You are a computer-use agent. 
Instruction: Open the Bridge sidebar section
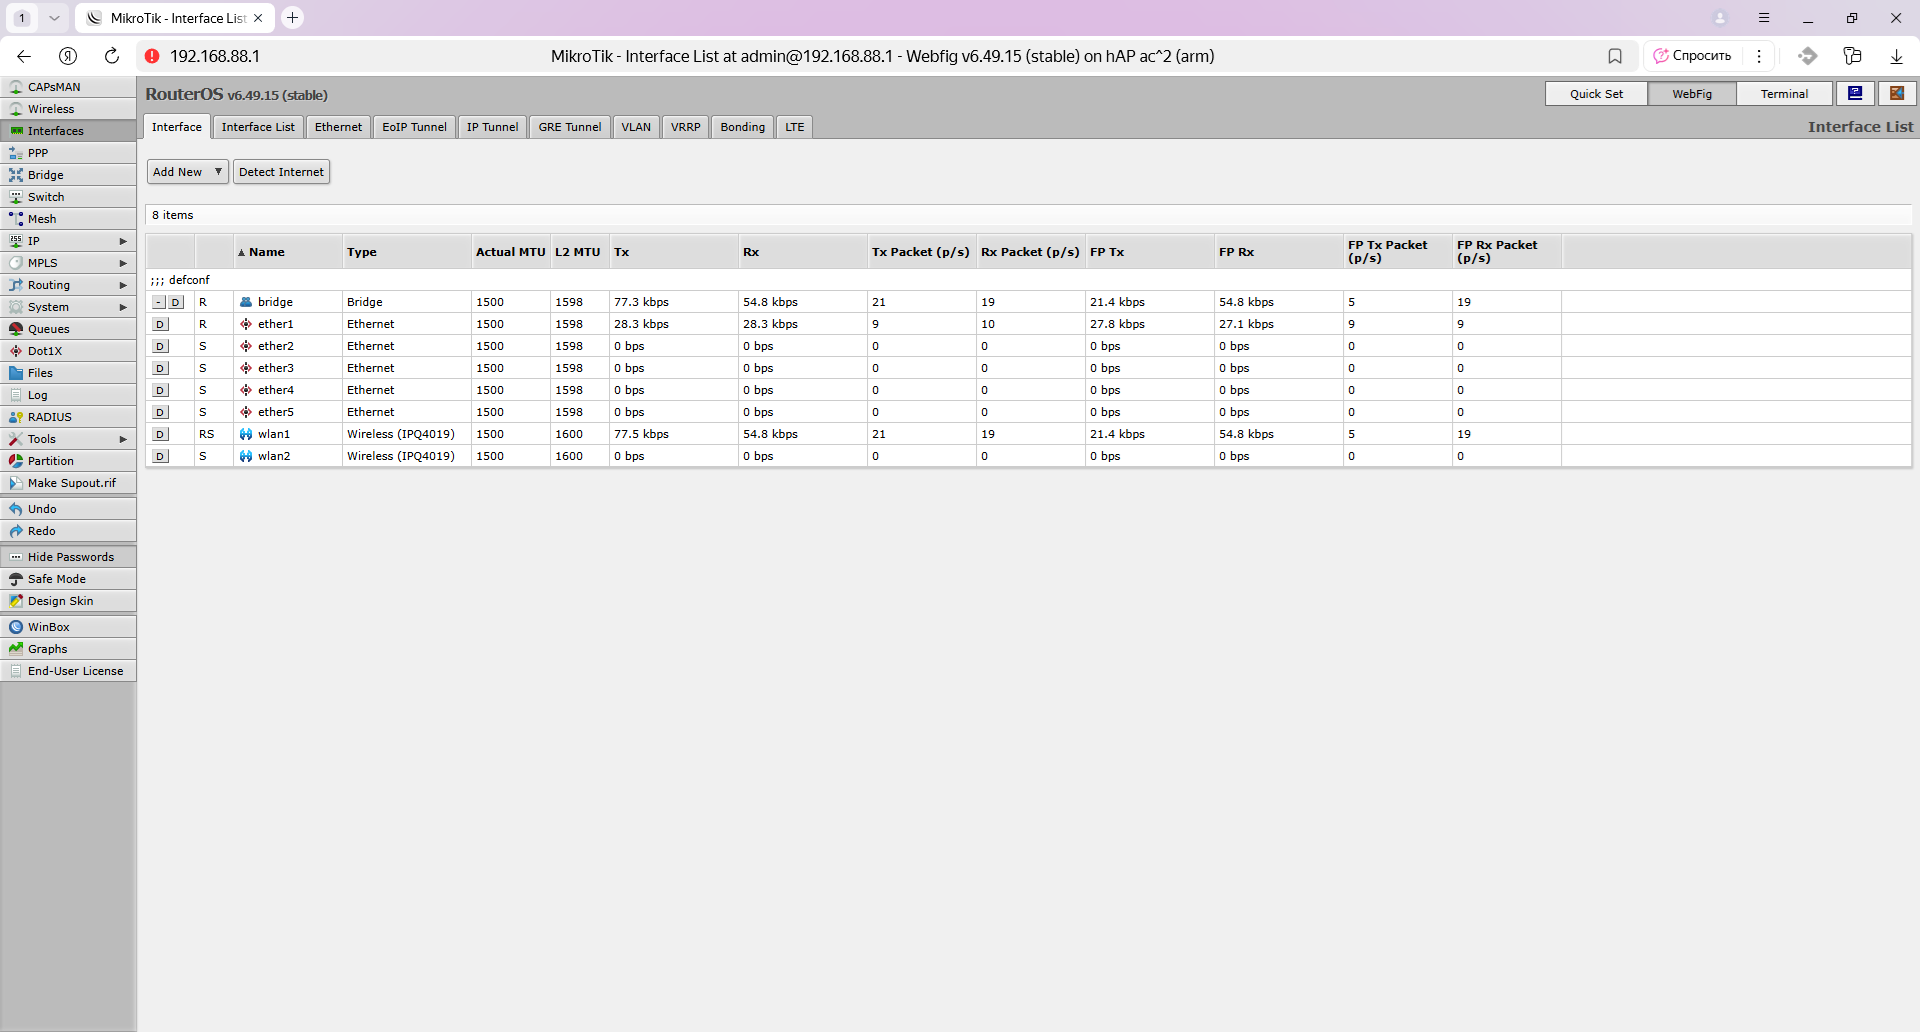tap(68, 175)
